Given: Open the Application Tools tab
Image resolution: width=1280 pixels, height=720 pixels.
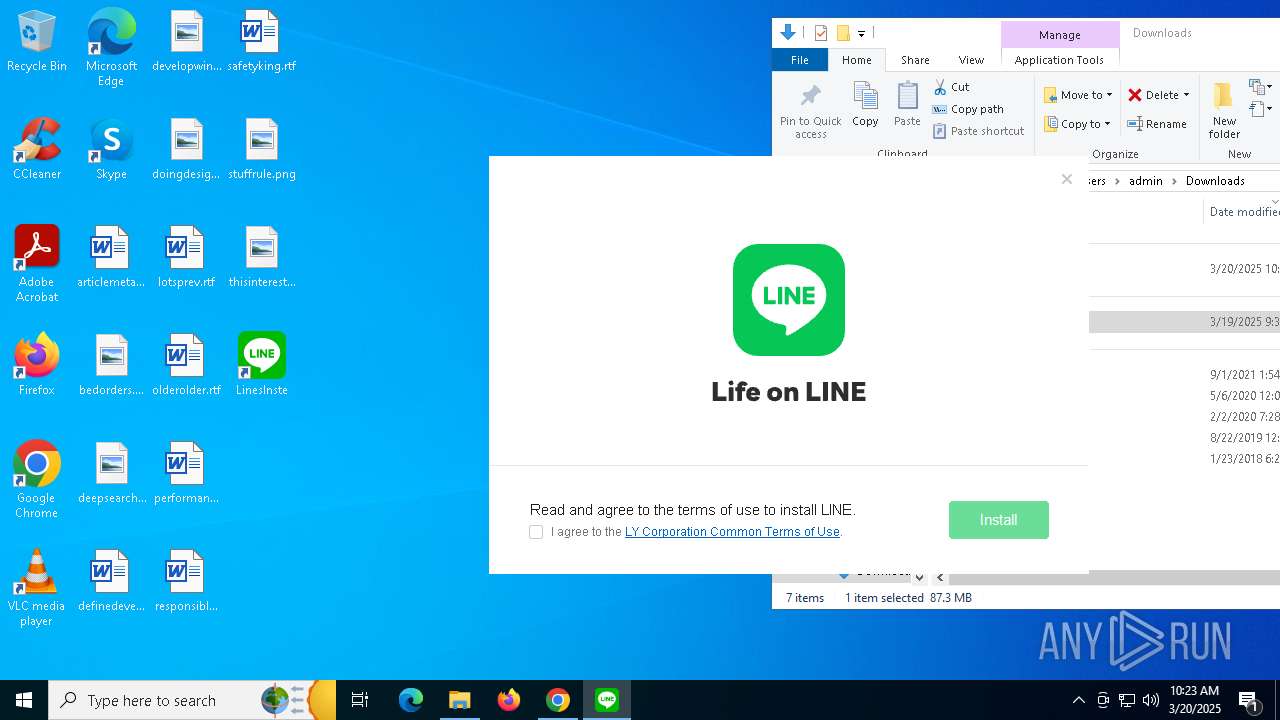Looking at the screenshot, I should 1059,60.
